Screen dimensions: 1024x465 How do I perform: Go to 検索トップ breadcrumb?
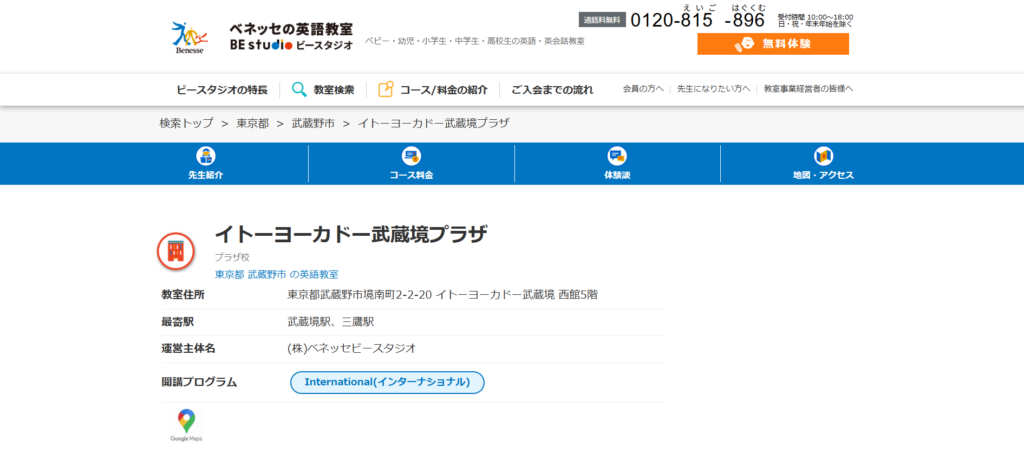click(x=187, y=123)
